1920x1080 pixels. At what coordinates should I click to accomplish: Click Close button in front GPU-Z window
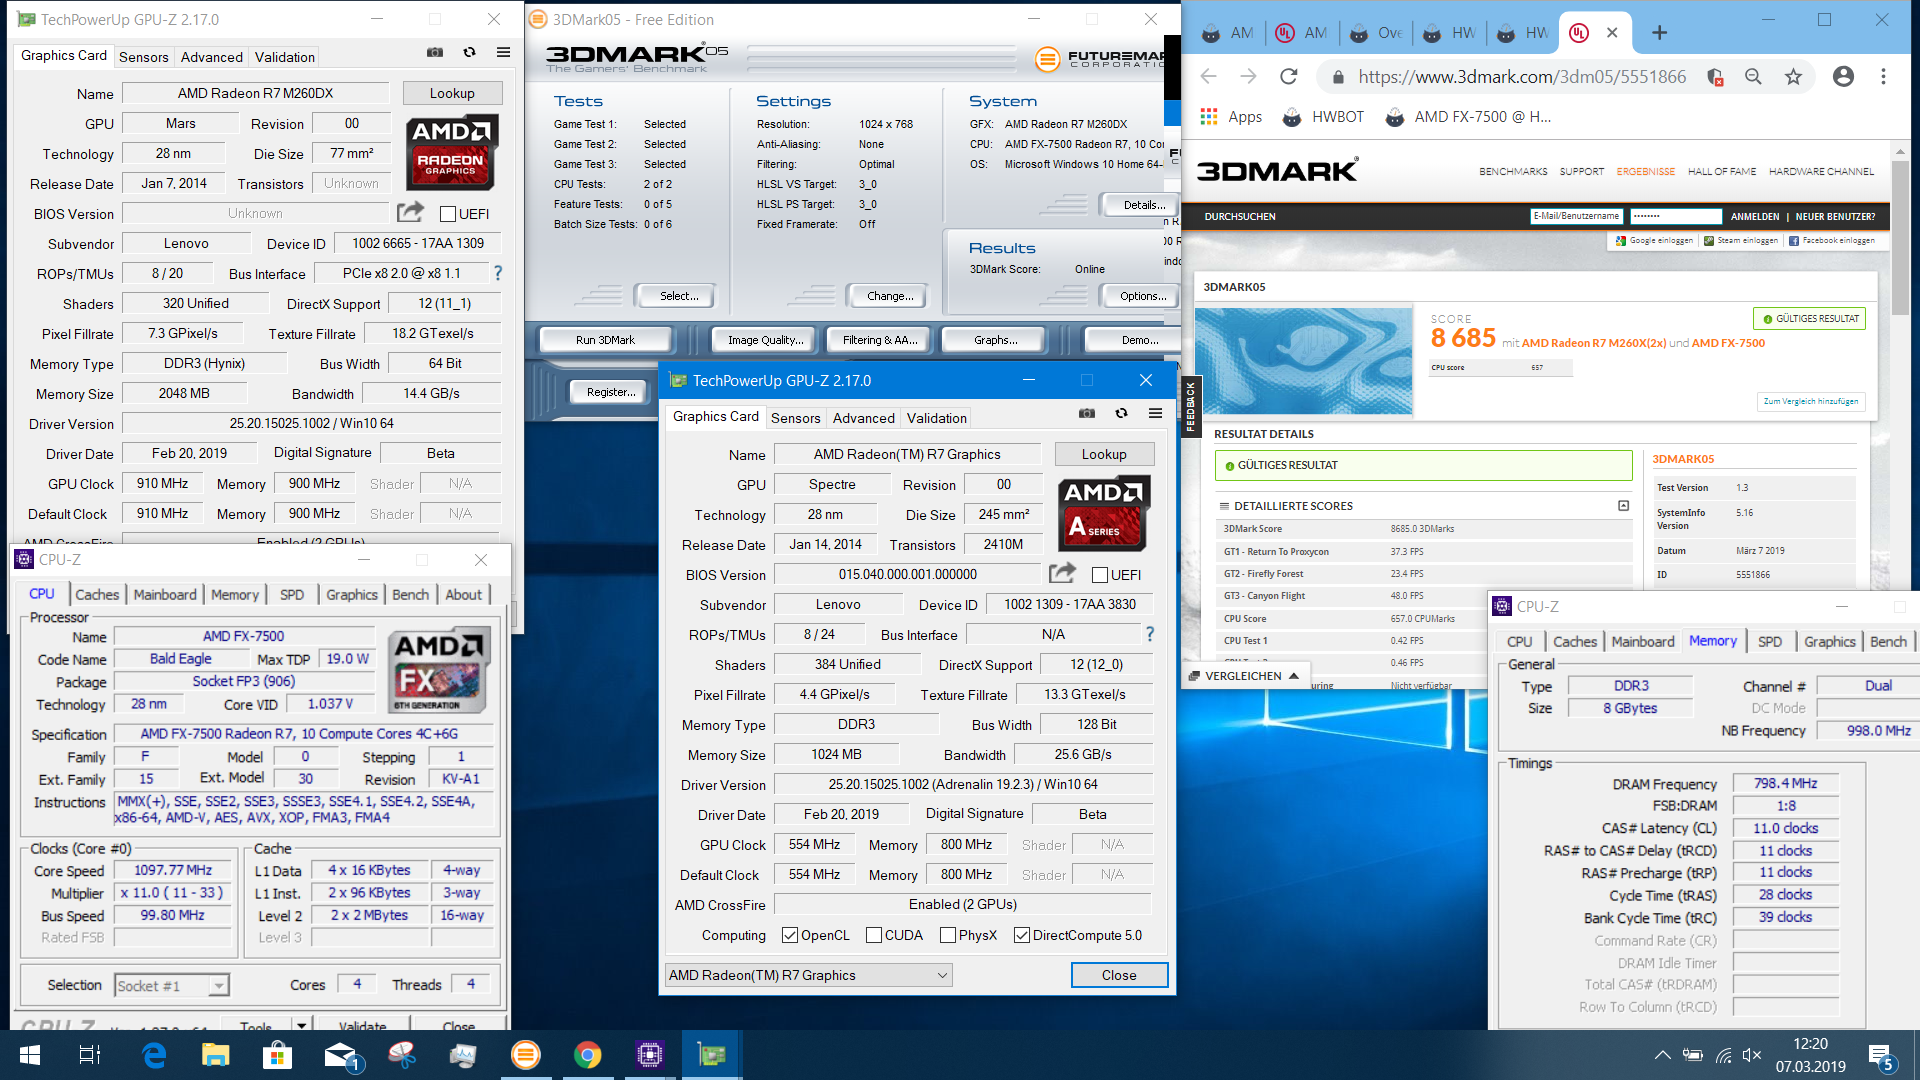pos(1119,975)
